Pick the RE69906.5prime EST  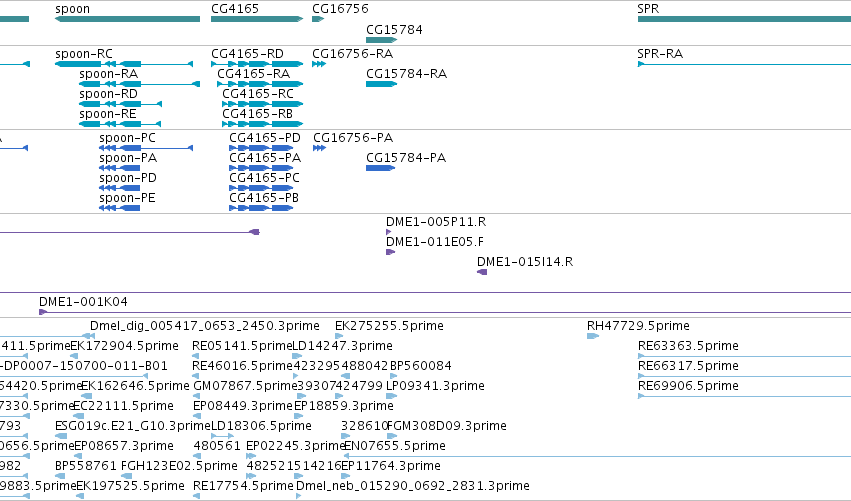(x=688, y=386)
